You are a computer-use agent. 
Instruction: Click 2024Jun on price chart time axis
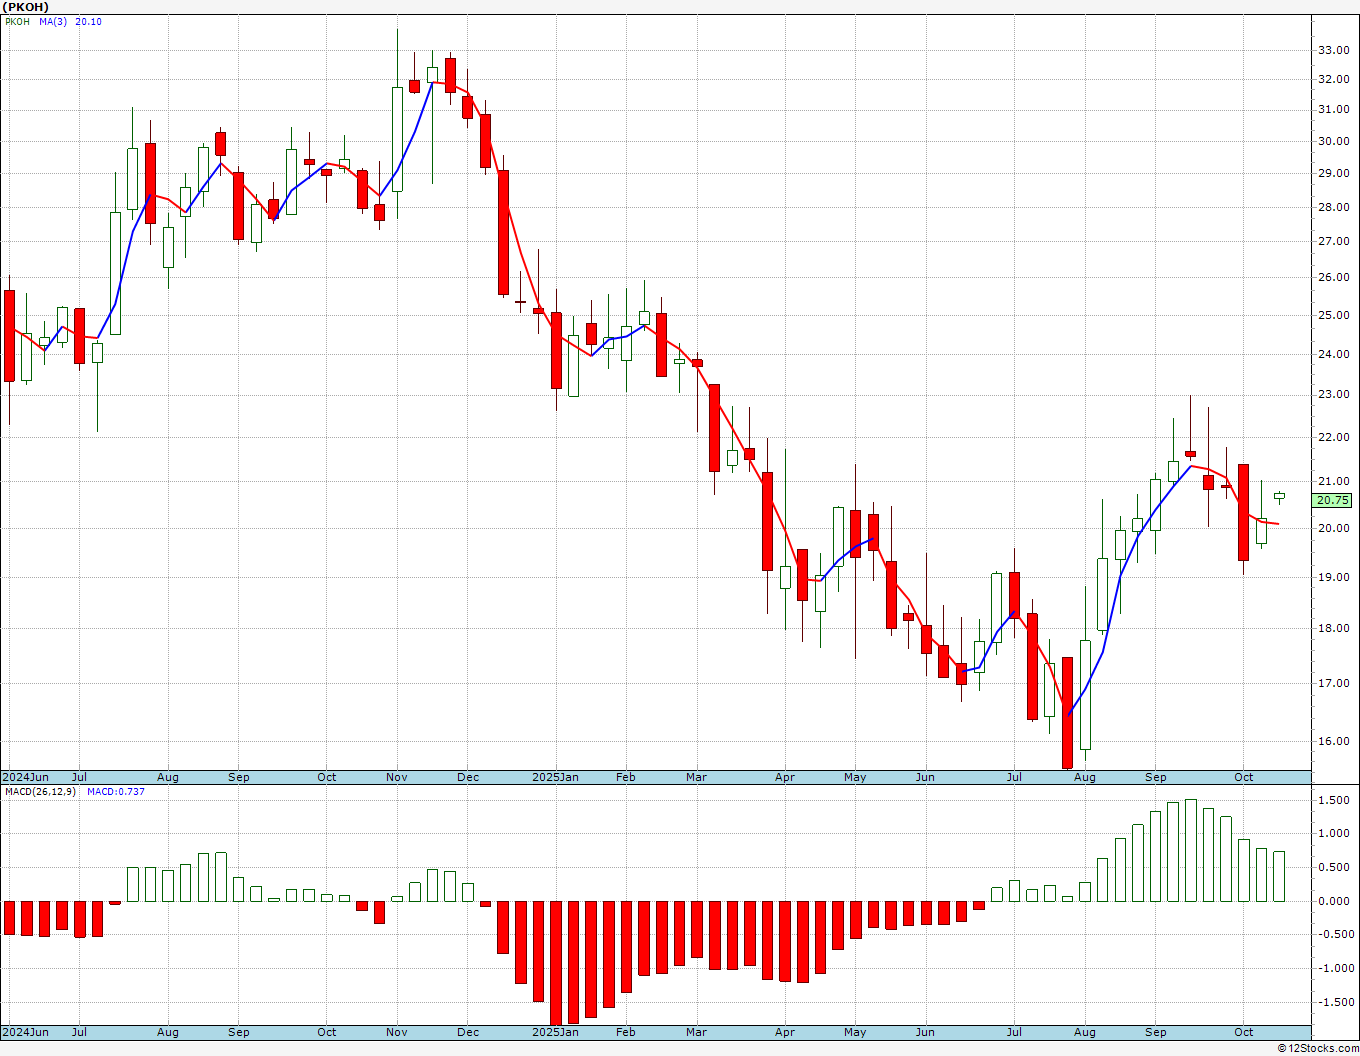(x=25, y=777)
